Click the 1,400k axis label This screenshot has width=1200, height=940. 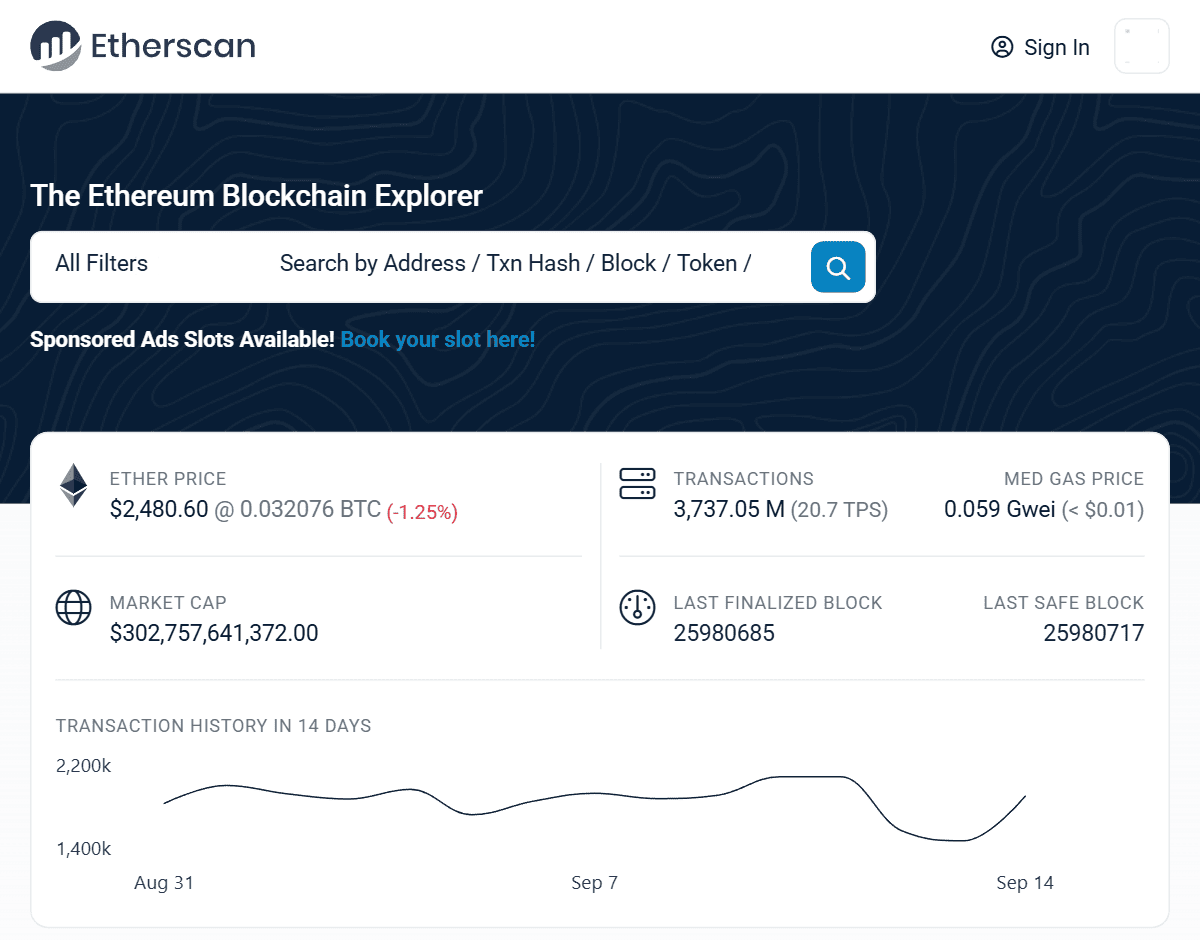click(84, 849)
